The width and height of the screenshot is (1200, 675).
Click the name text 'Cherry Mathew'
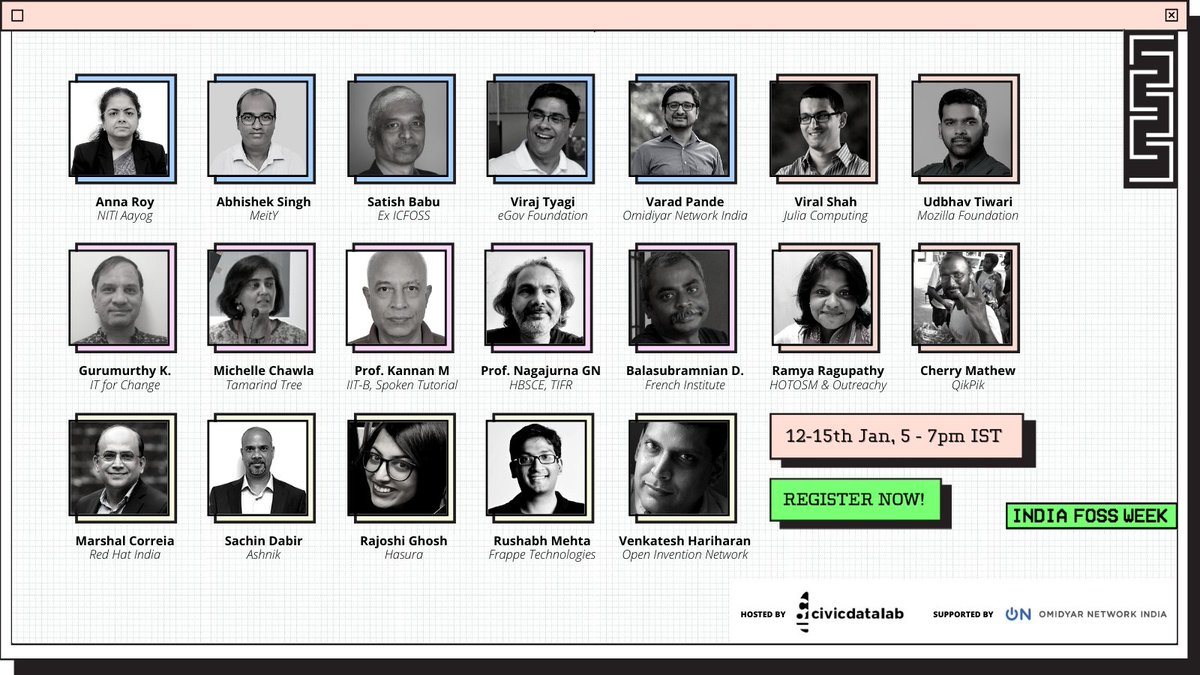pos(968,370)
